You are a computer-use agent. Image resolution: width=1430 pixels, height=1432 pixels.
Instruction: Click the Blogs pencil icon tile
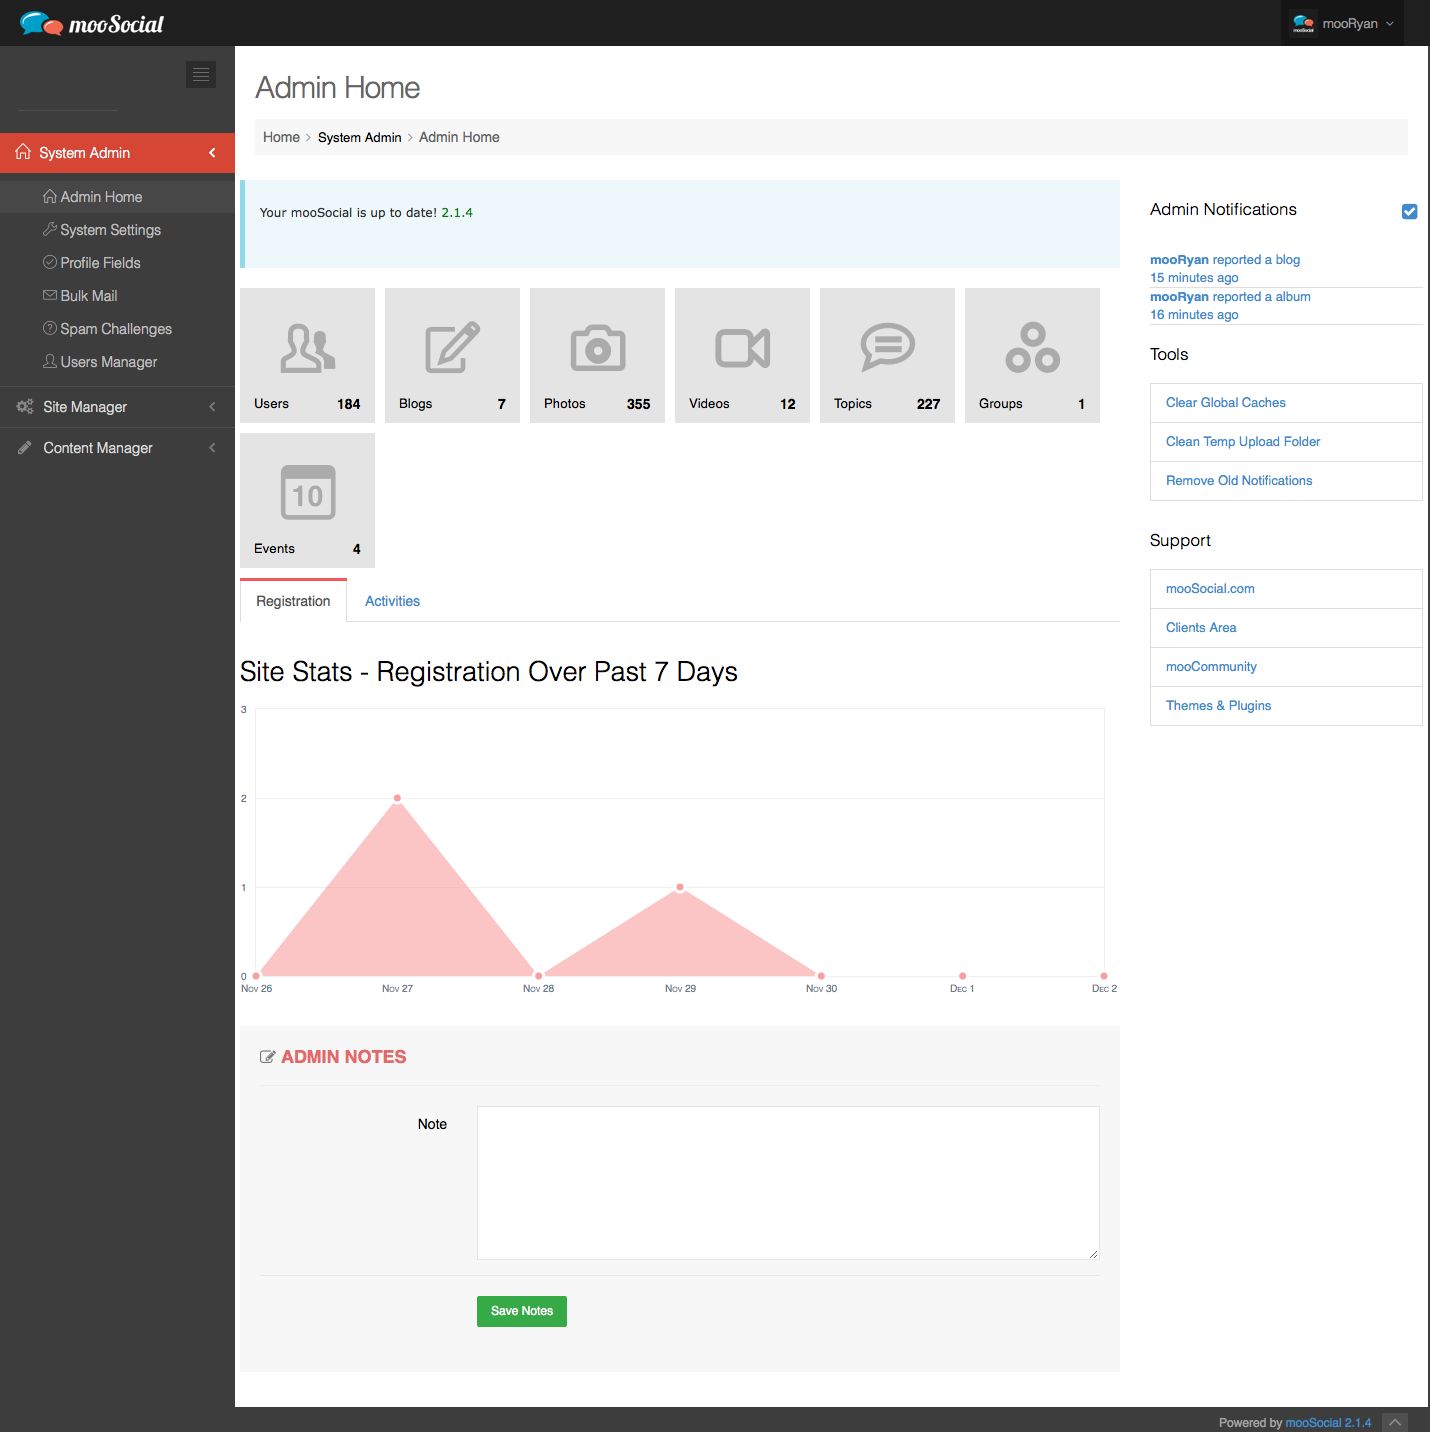(x=452, y=348)
